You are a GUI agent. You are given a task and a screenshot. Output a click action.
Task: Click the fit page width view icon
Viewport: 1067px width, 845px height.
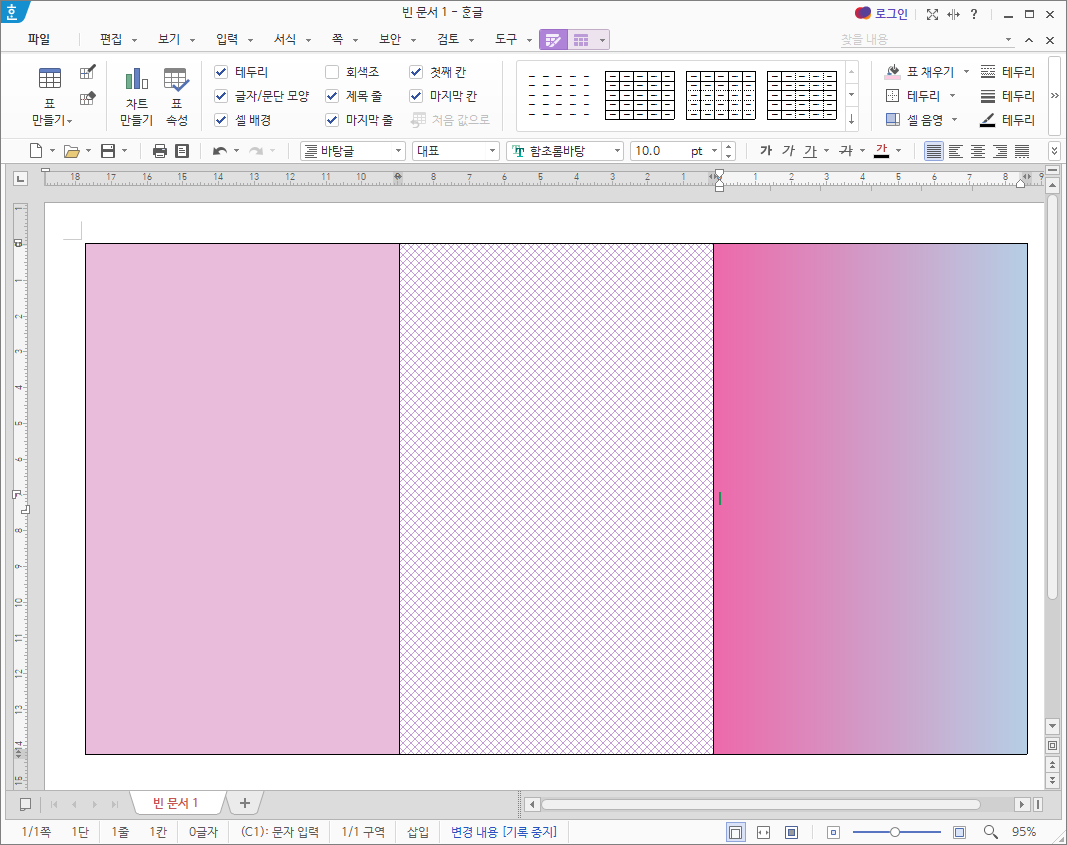click(x=763, y=832)
